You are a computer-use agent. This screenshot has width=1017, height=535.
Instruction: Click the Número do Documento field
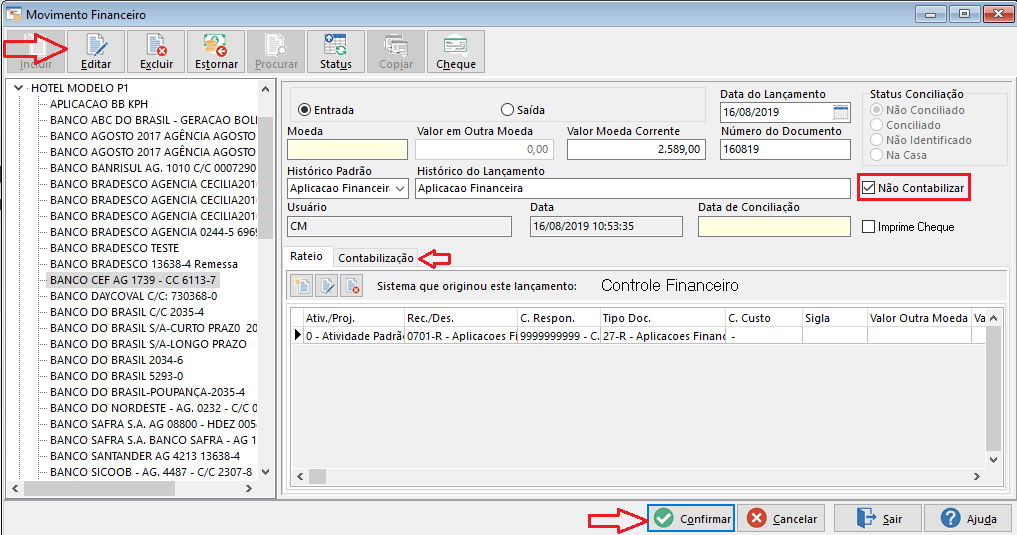click(x=785, y=149)
